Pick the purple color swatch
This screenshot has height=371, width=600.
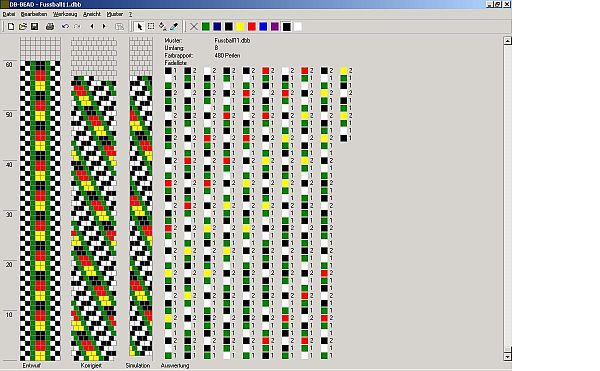tap(275, 26)
